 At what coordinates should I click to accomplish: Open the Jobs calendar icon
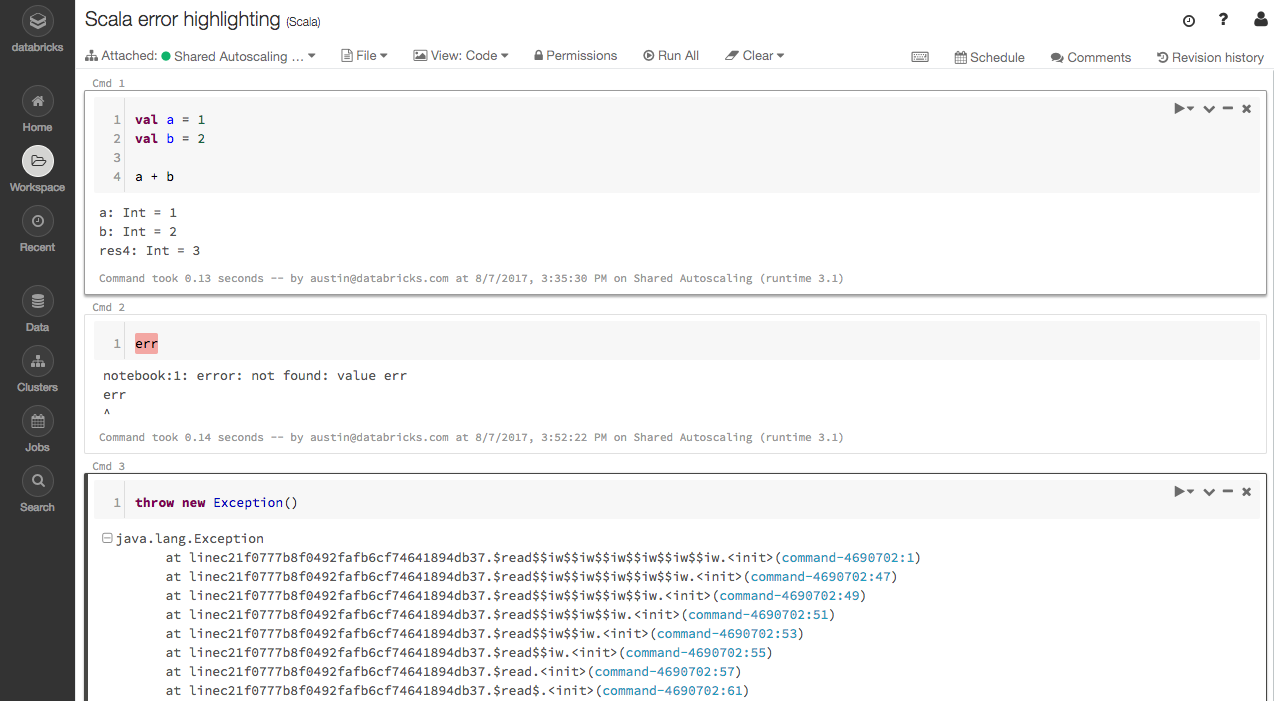pyautogui.click(x=37, y=421)
